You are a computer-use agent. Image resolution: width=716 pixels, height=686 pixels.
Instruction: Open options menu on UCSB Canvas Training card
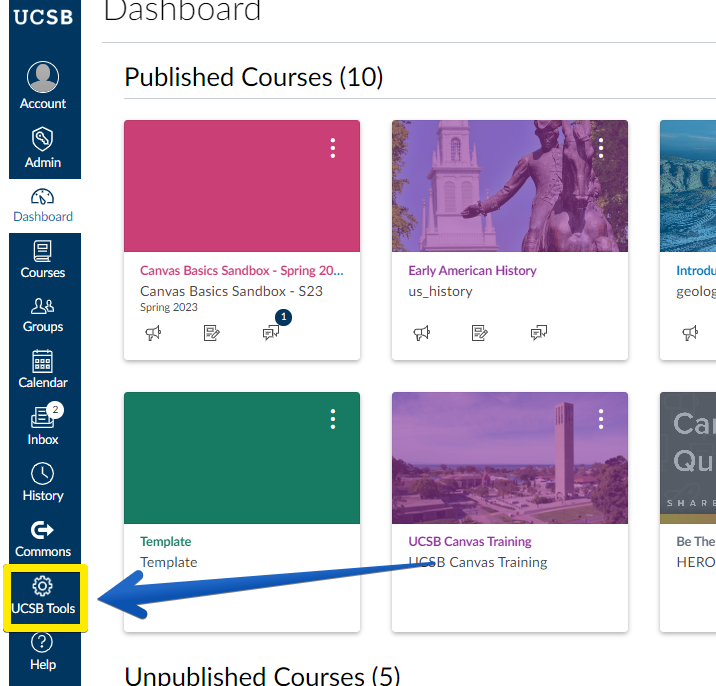pos(601,419)
